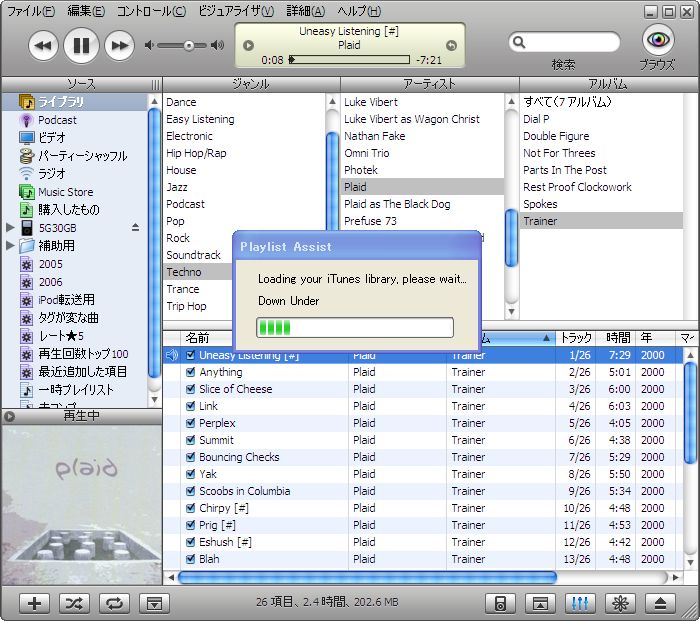Click the previous track rewind button
Screen dimensions: 700x621
(43, 45)
